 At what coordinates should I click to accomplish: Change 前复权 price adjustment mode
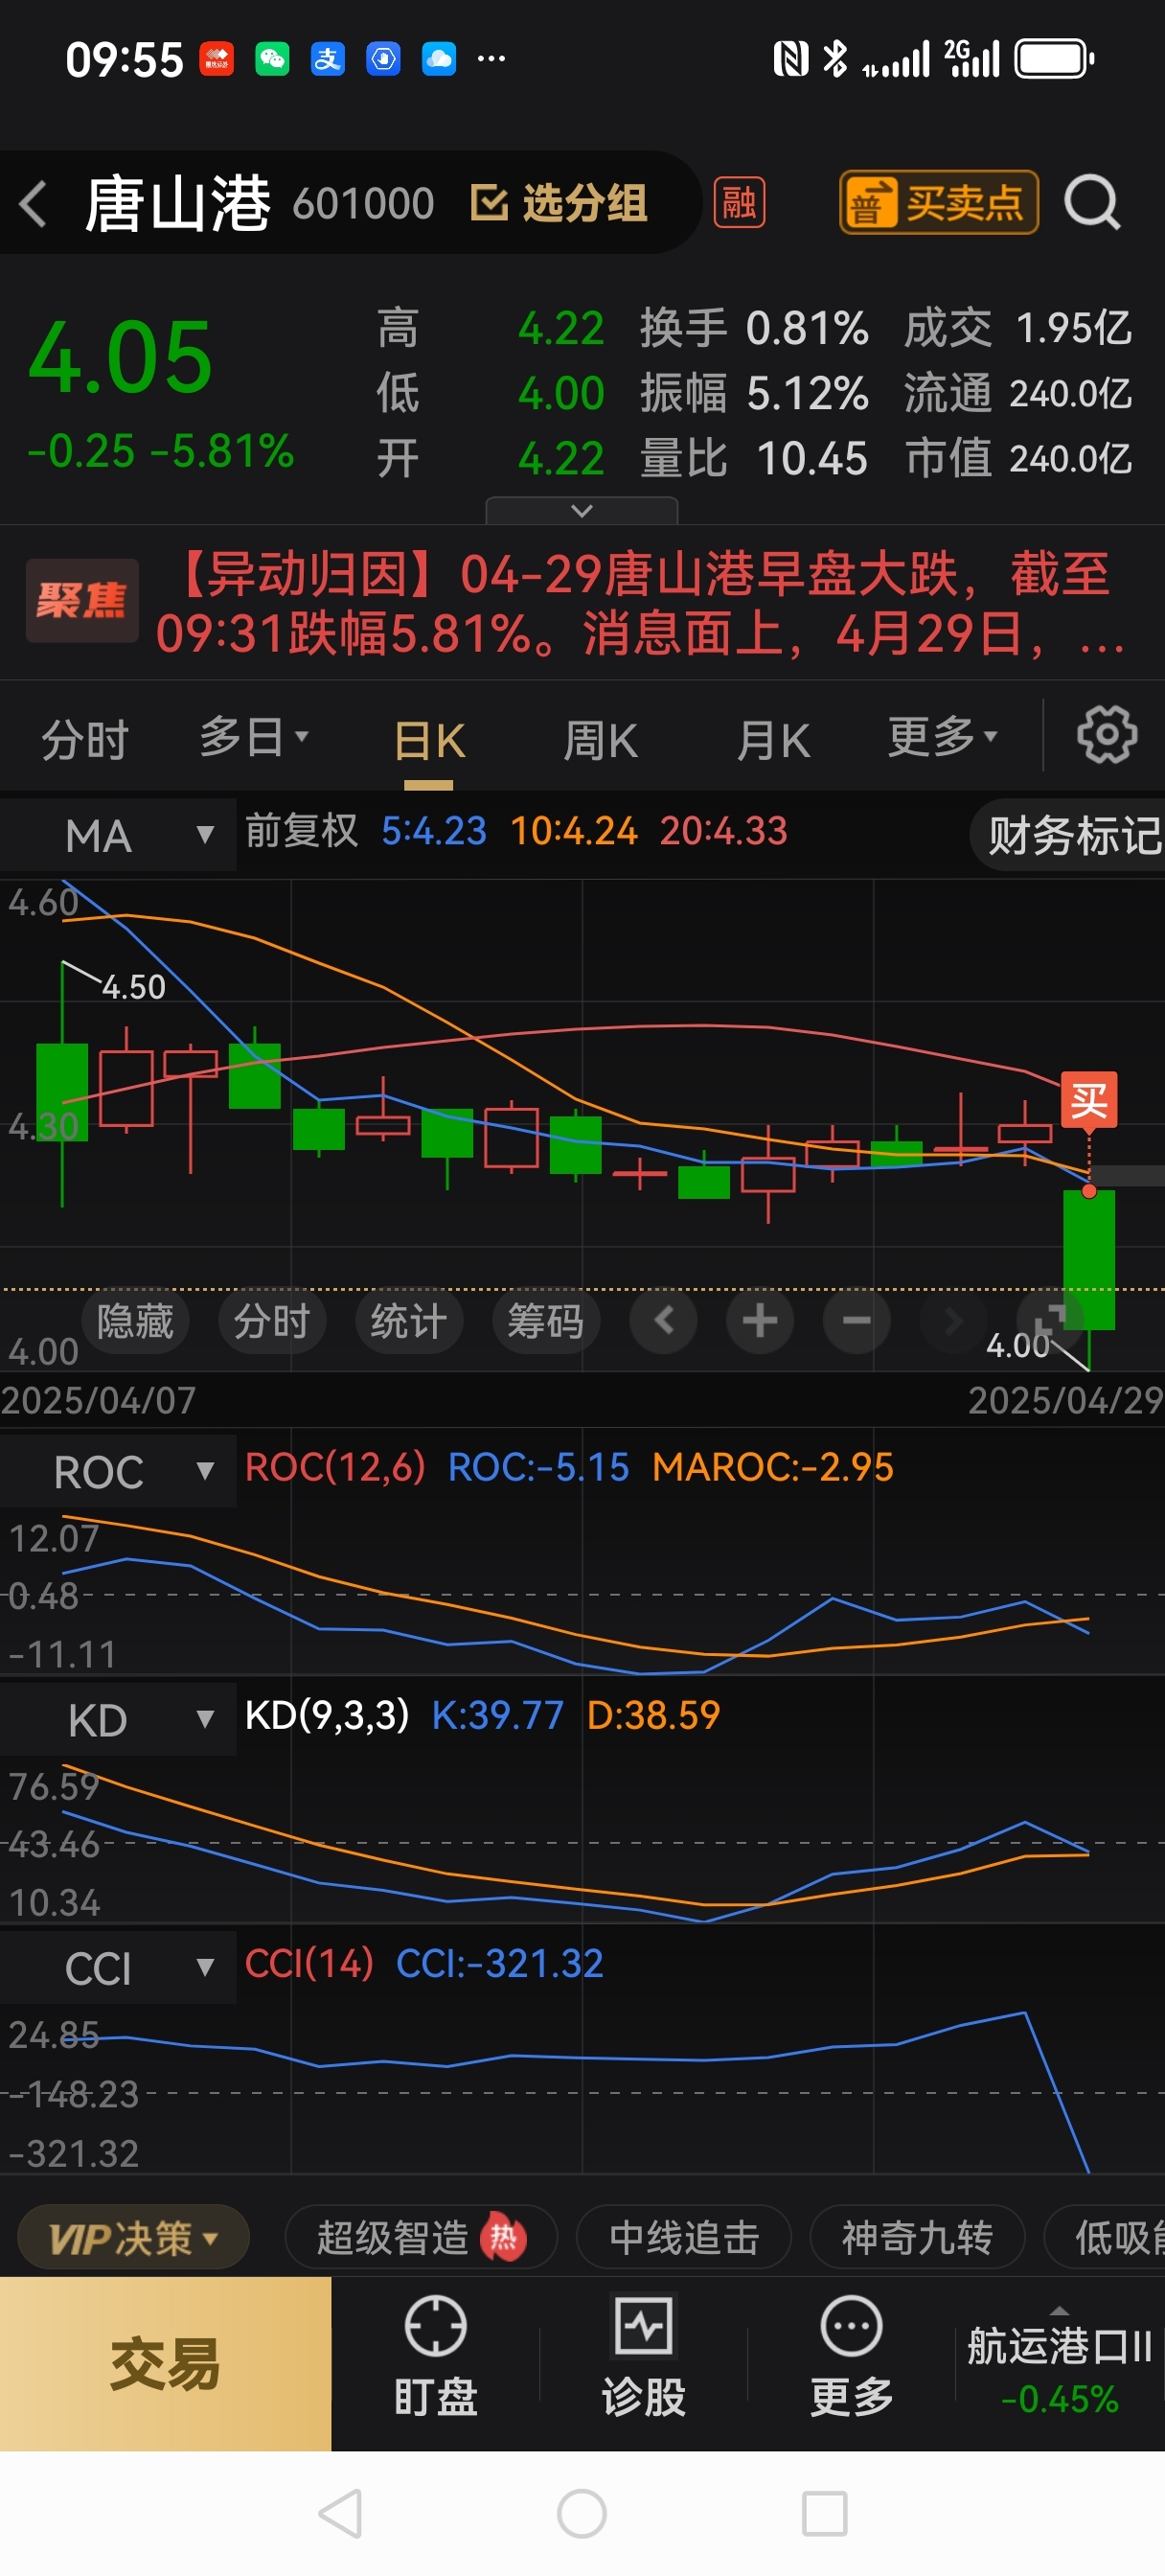(x=301, y=830)
